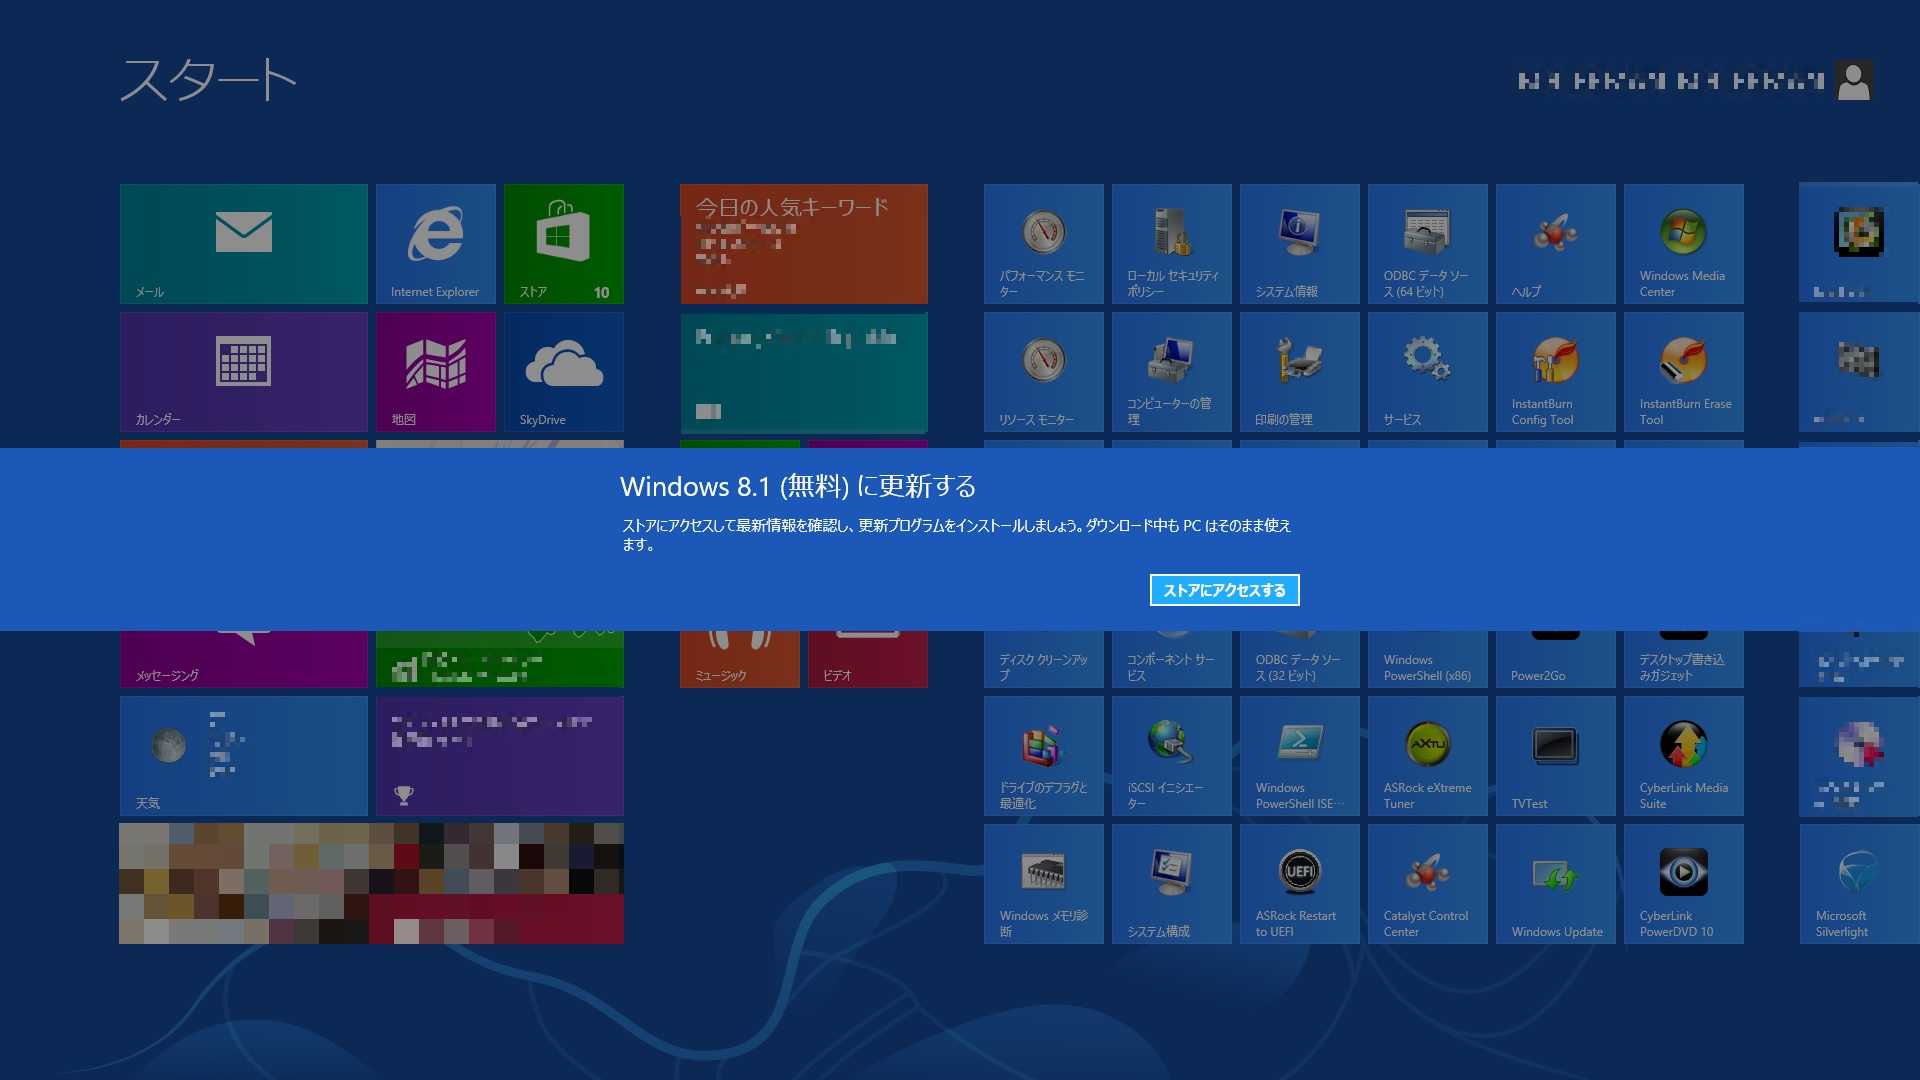This screenshot has width=1920, height=1080.
Task: Launch the TVTest tile
Action: click(1556, 756)
